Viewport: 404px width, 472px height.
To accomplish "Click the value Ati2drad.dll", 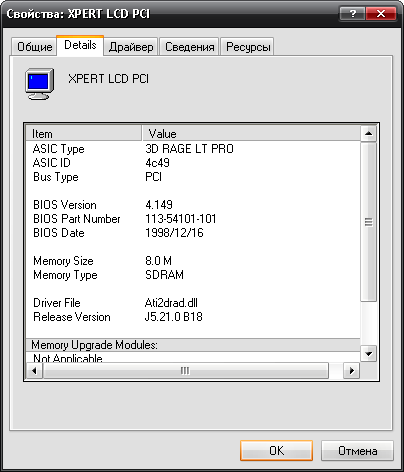I will 171,303.
